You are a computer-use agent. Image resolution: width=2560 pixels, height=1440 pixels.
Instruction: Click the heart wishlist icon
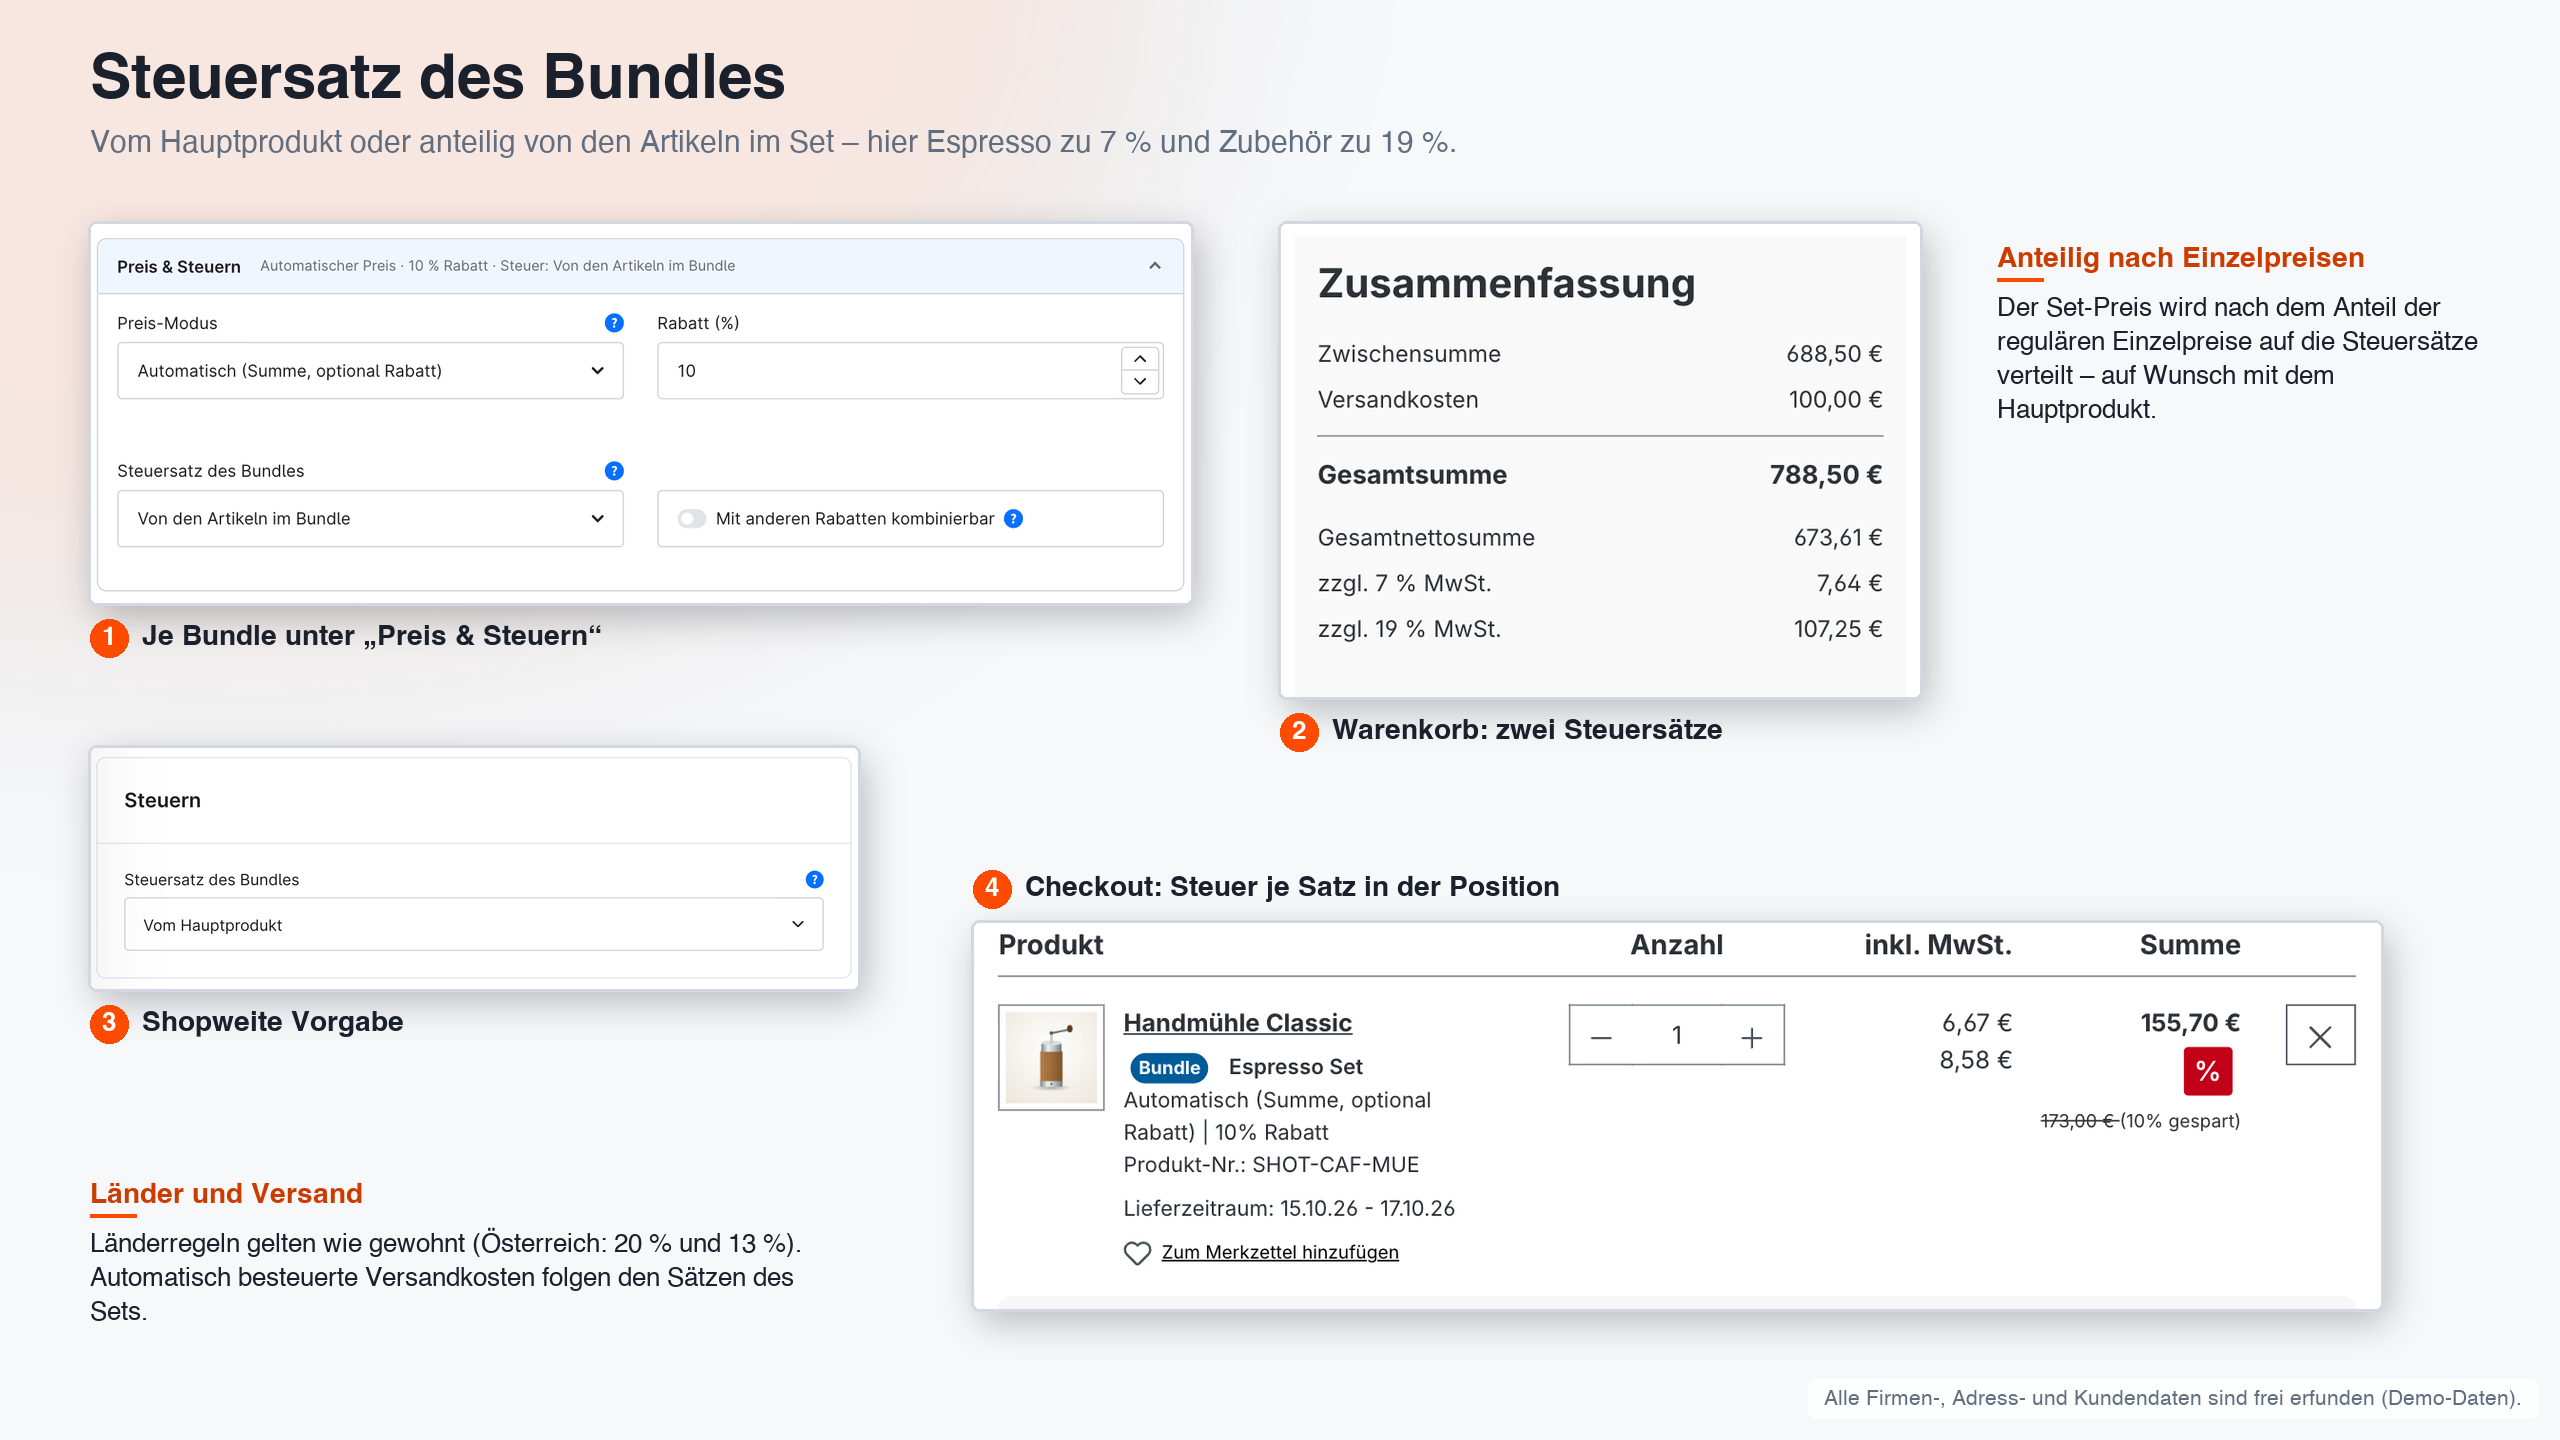tap(1137, 1253)
